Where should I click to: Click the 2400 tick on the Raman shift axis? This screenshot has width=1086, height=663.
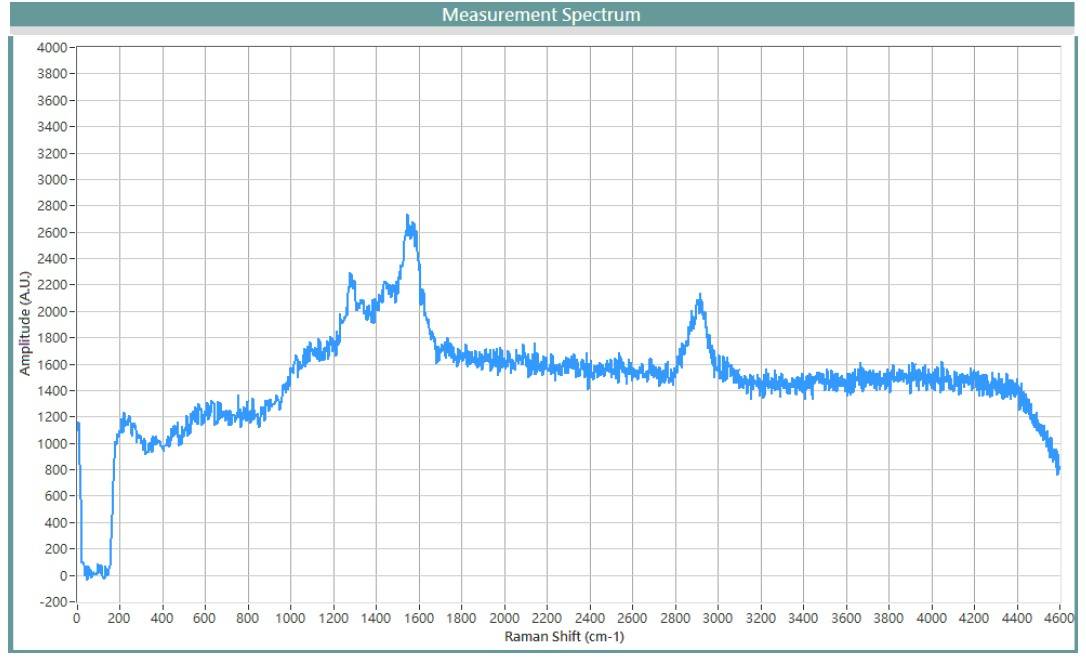(590, 618)
